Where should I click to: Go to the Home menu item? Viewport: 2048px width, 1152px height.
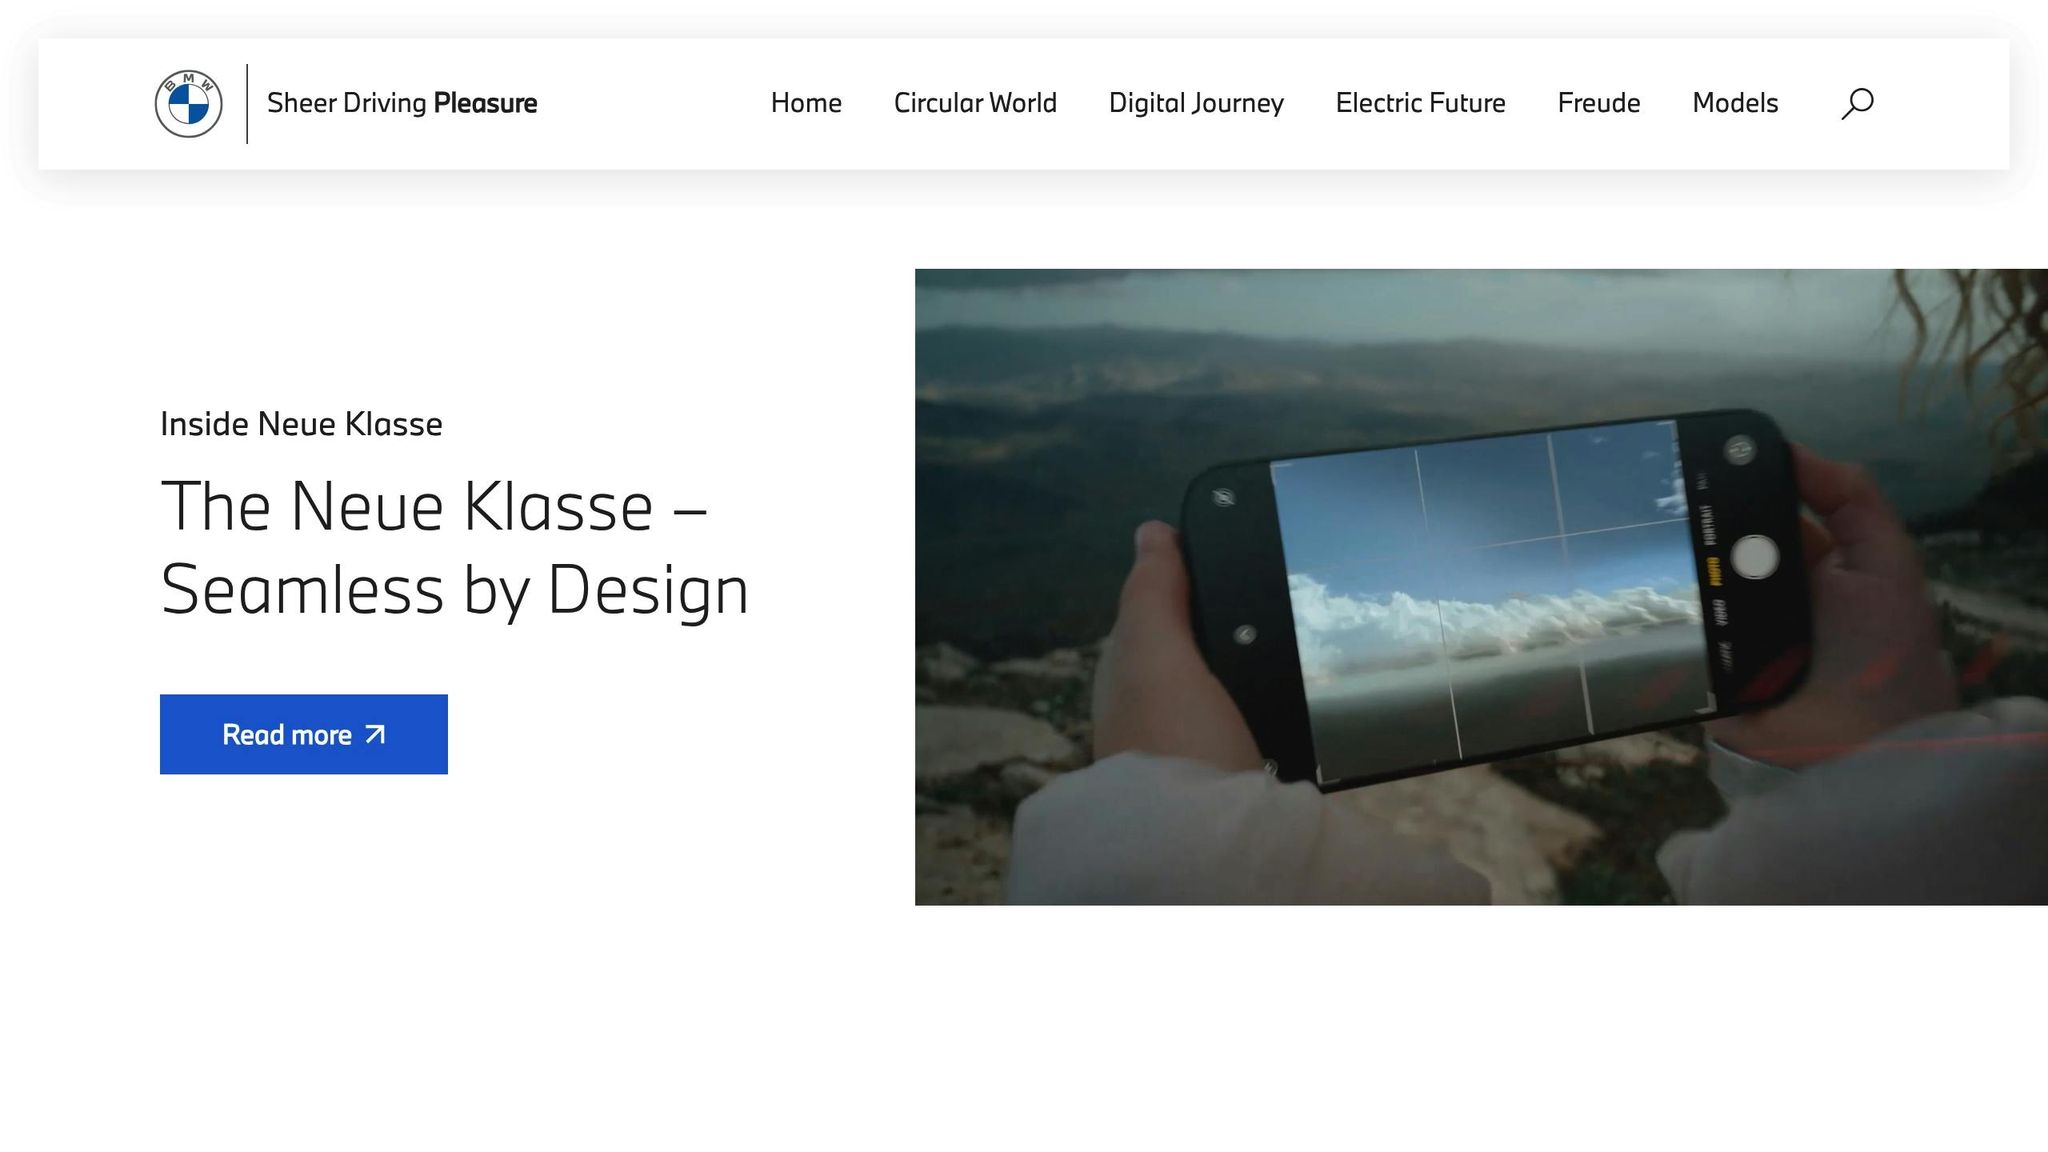pyautogui.click(x=806, y=103)
